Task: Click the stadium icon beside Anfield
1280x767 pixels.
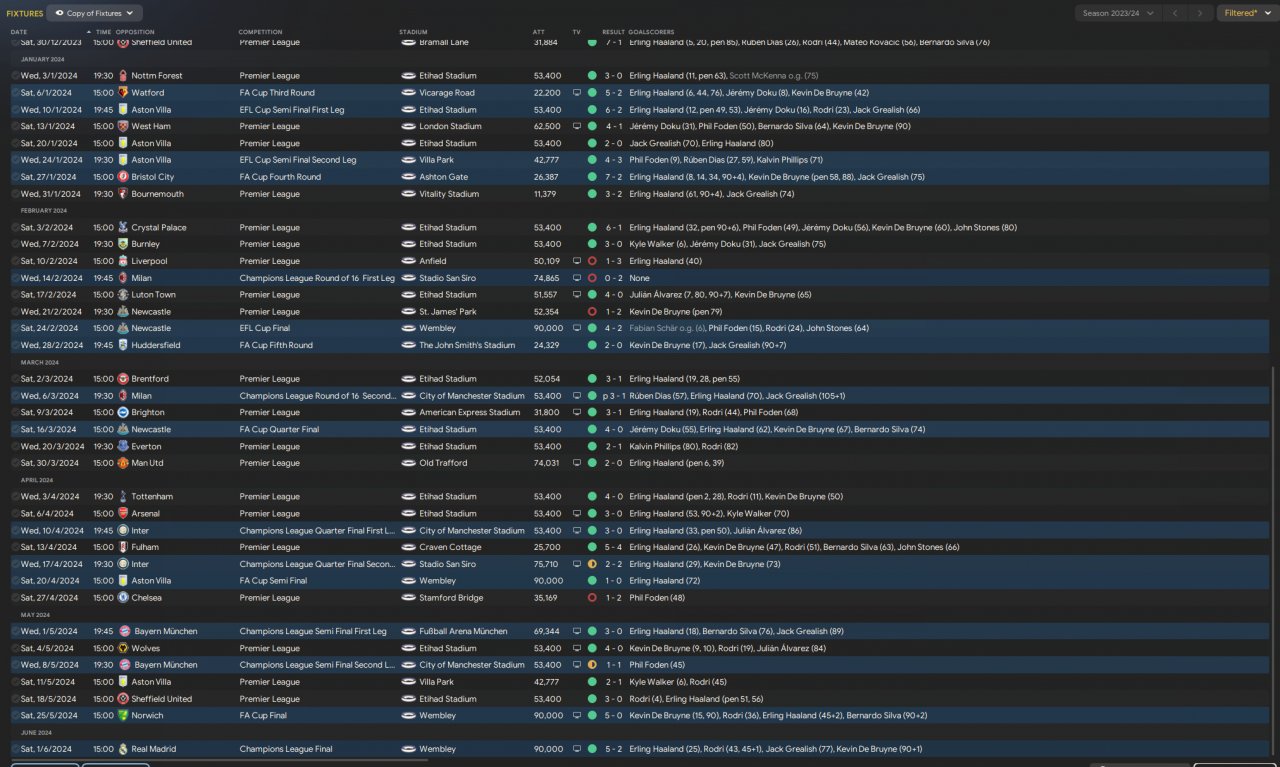Action: [x=408, y=261]
